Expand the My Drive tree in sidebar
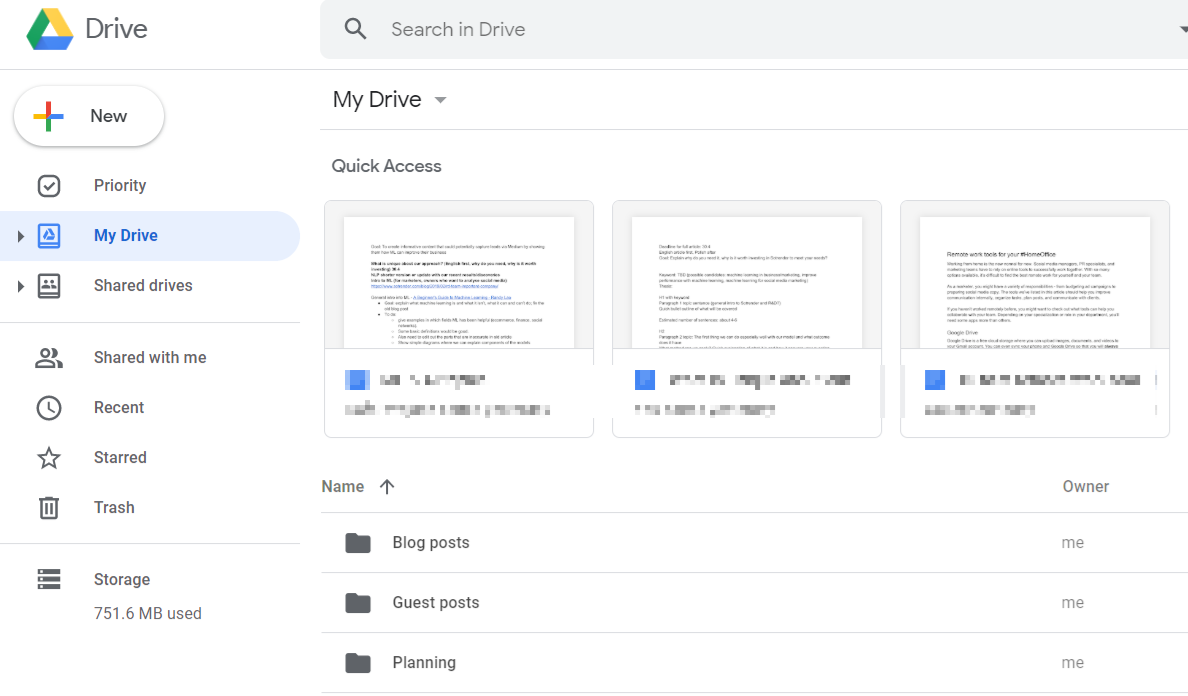This screenshot has width=1188, height=696. pos(19,236)
